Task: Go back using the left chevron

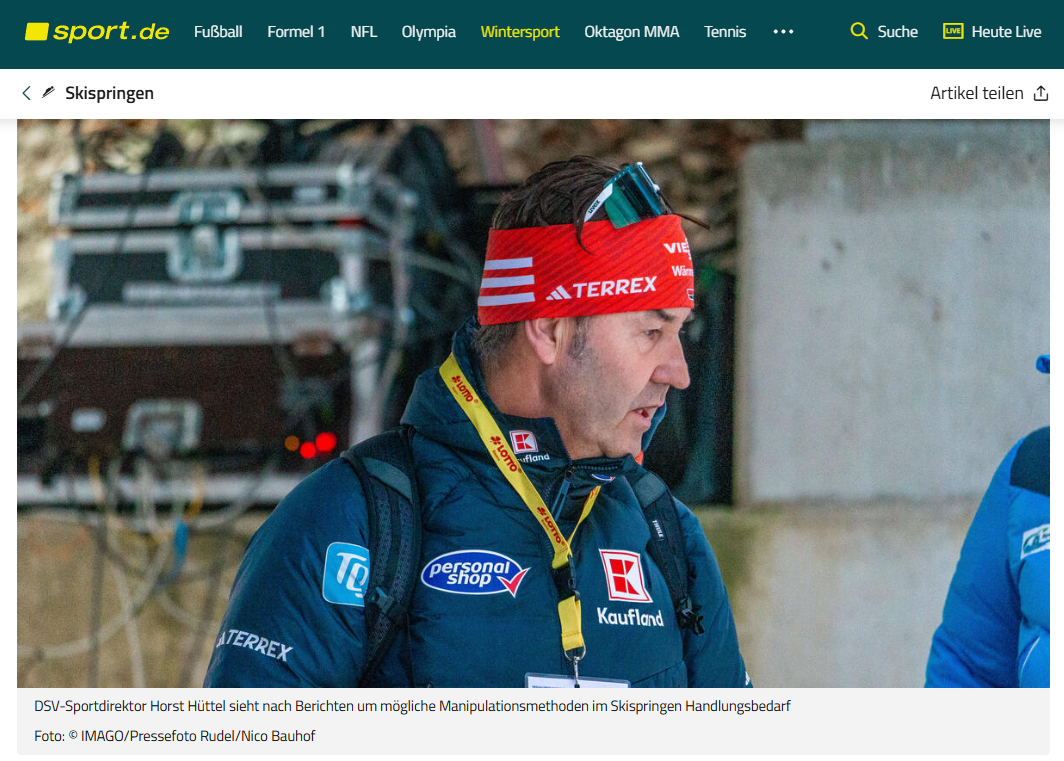Action: (x=26, y=93)
